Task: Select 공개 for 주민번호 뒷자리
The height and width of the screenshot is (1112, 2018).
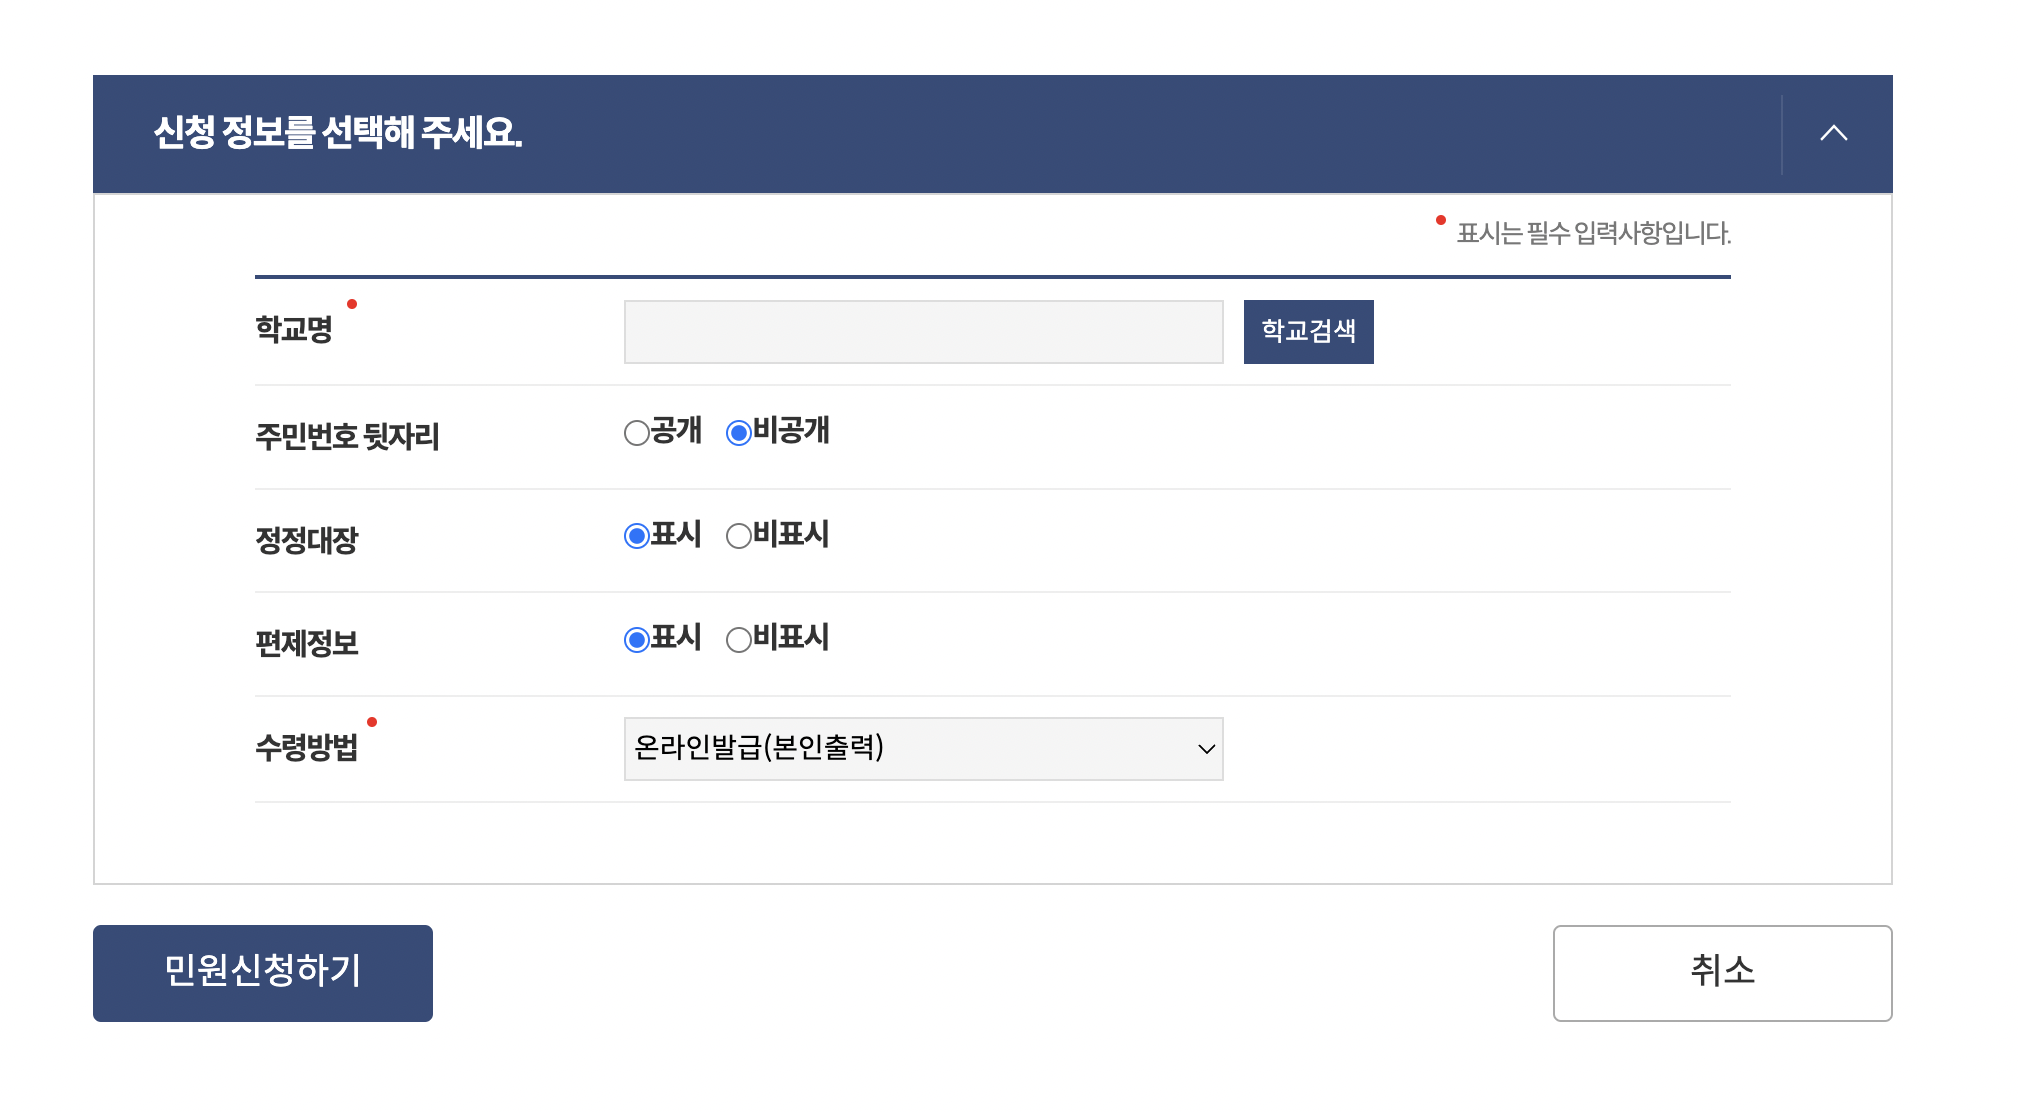Action: [637, 432]
